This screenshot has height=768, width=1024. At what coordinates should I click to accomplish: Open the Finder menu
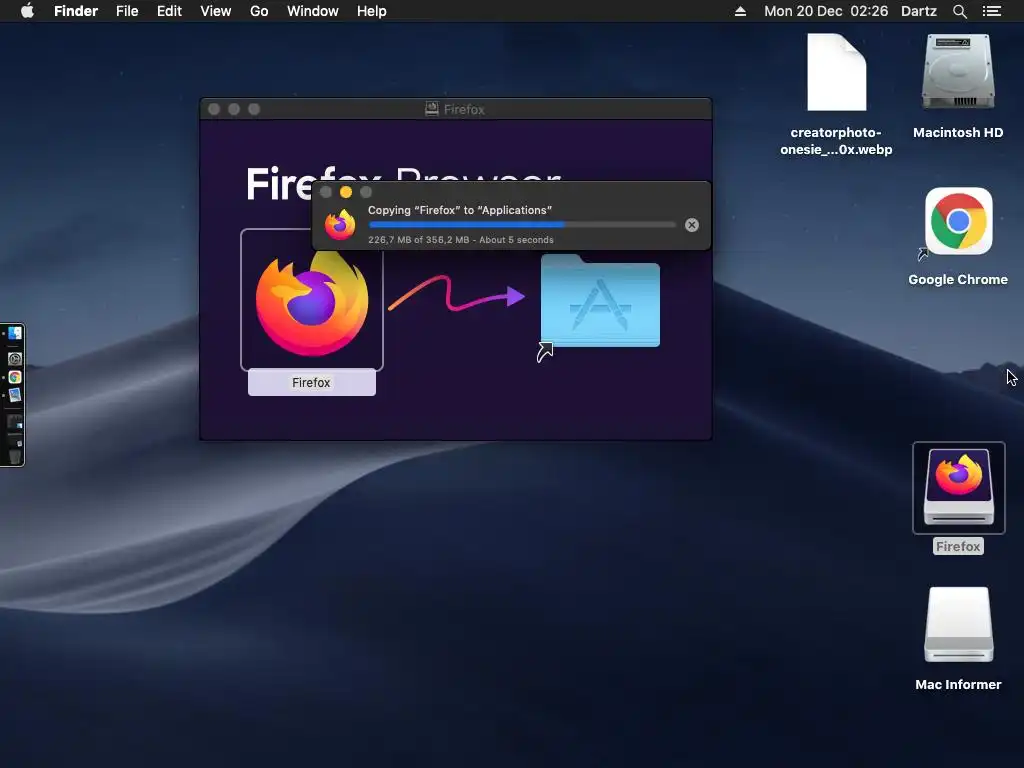coord(76,11)
